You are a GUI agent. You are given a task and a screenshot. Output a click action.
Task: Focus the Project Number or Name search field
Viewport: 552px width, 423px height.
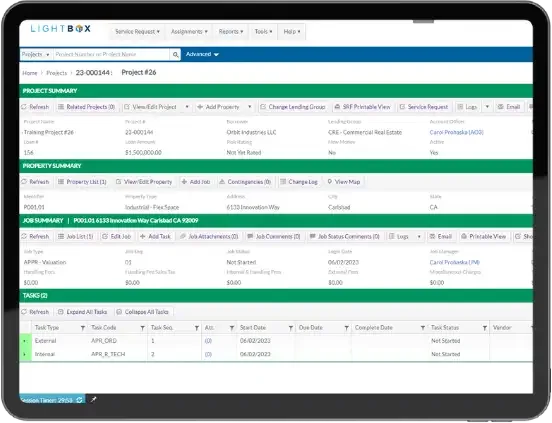tap(111, 54)
